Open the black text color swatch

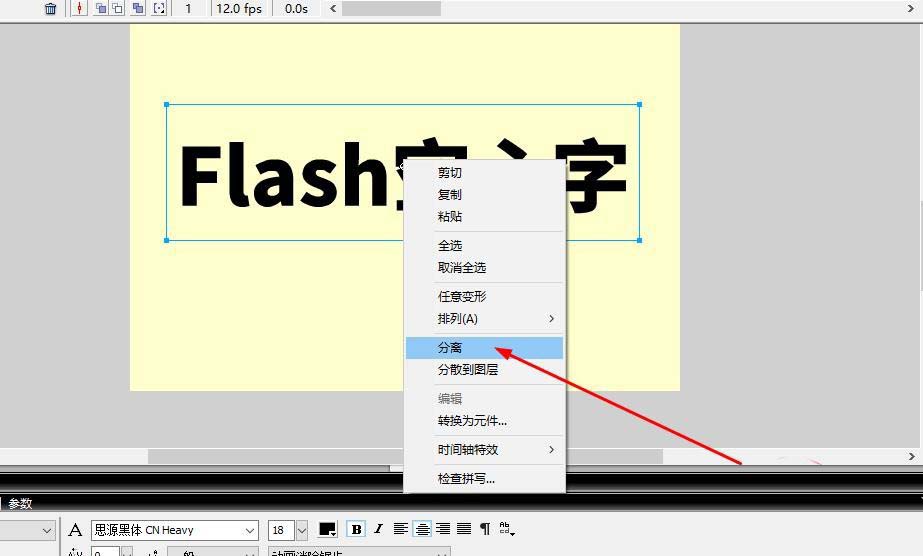coord(327,530)
